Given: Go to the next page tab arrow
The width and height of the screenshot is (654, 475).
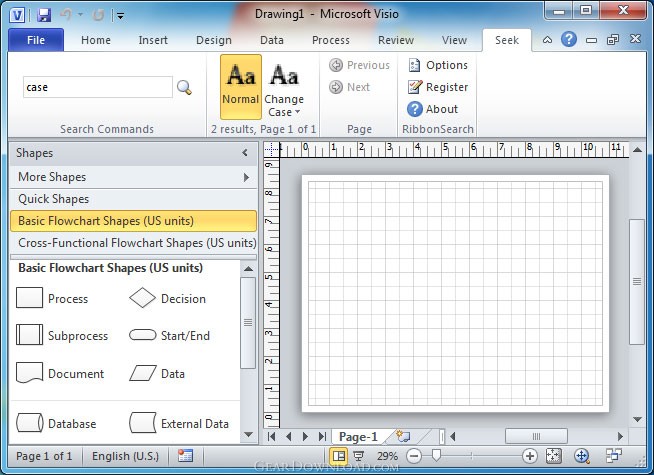Looking at the screenshot, I should (x=305, y=437).
